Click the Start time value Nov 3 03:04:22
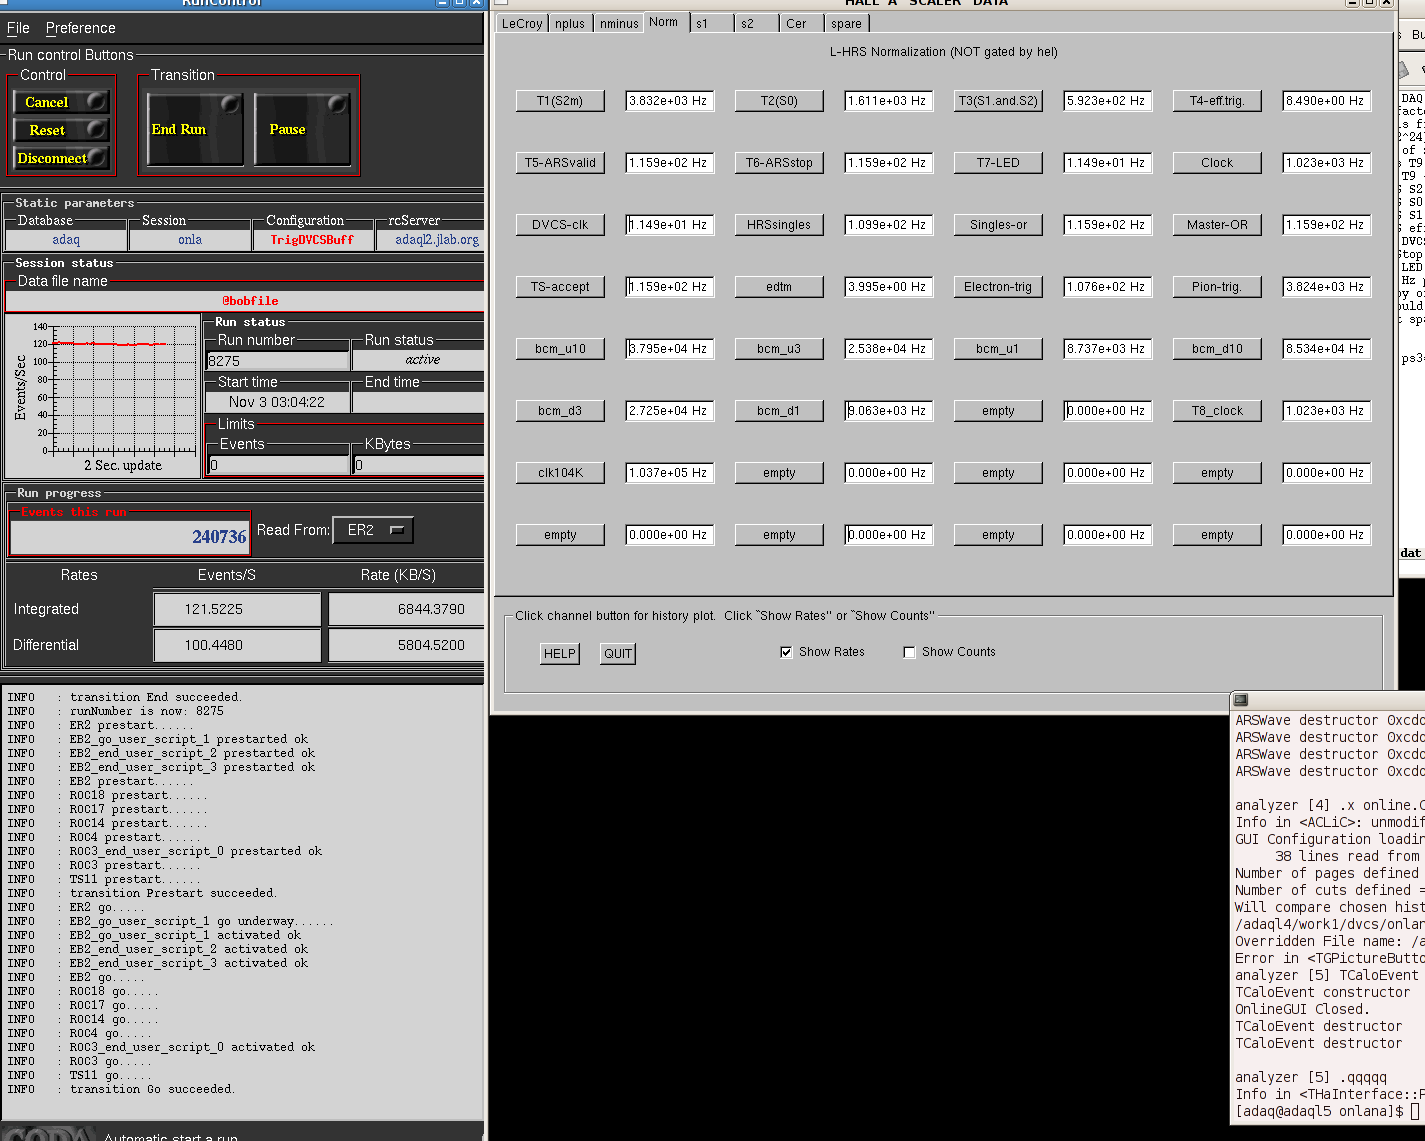 [277, 402]
